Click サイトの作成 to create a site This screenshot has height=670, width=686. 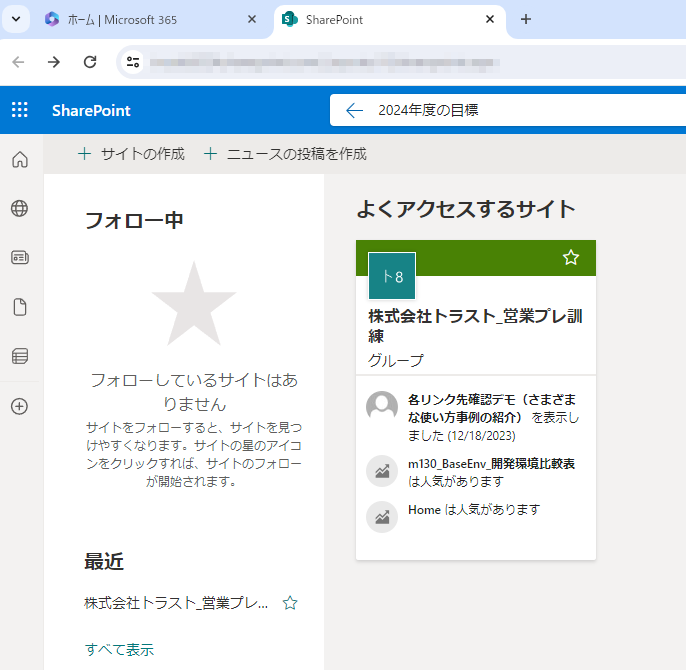(131, 154)
